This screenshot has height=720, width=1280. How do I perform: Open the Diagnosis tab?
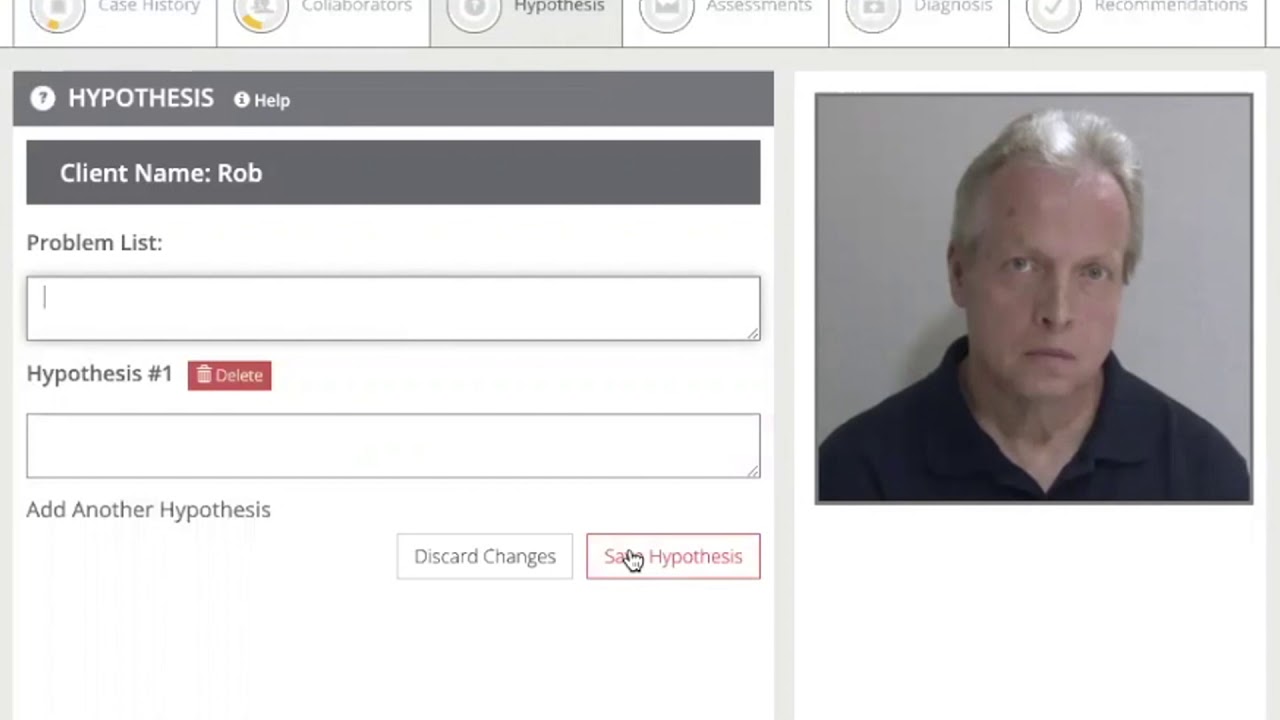click(x=919, y=22)
